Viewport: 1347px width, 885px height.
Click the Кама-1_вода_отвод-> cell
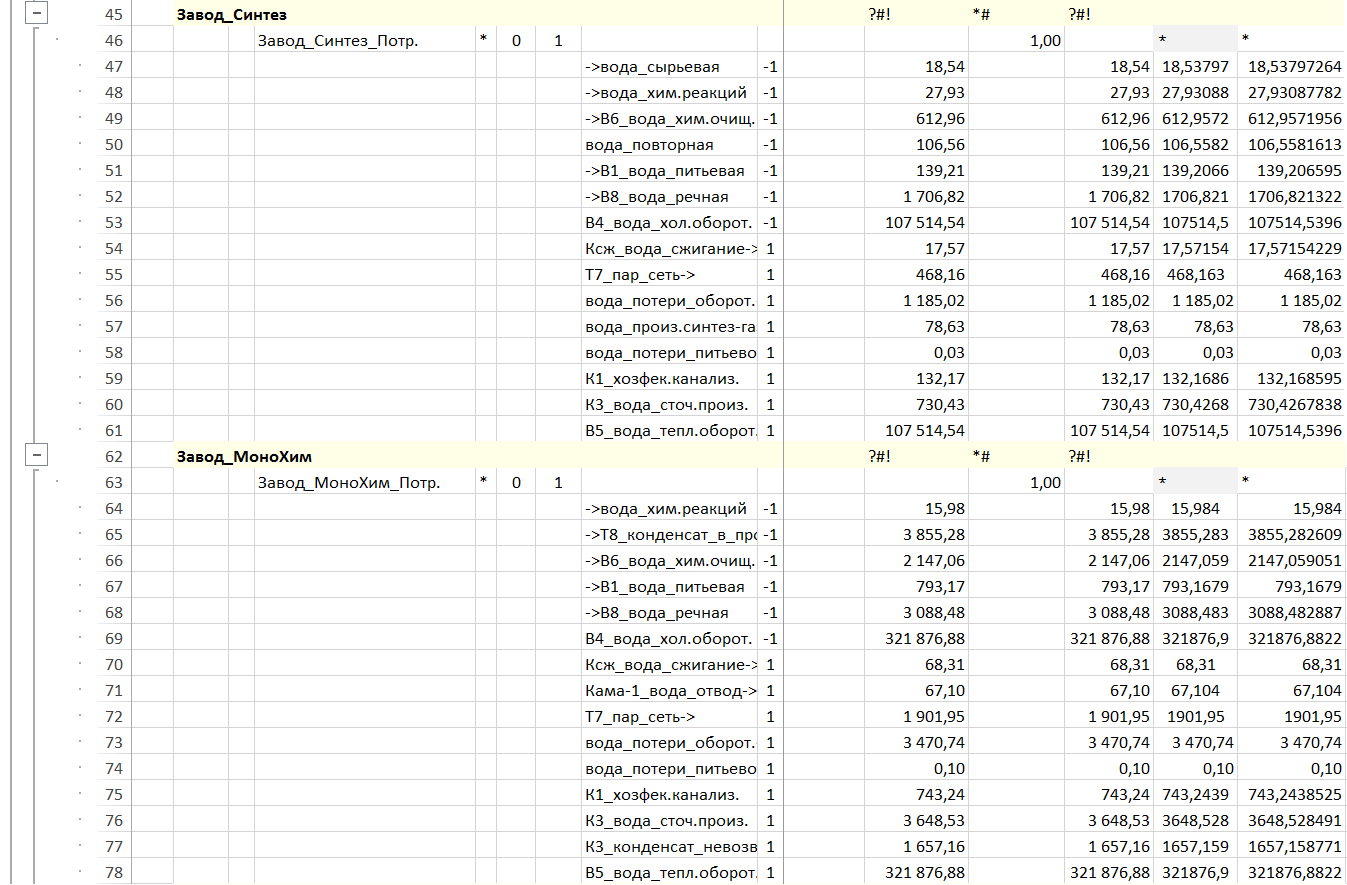pos(670,691)
